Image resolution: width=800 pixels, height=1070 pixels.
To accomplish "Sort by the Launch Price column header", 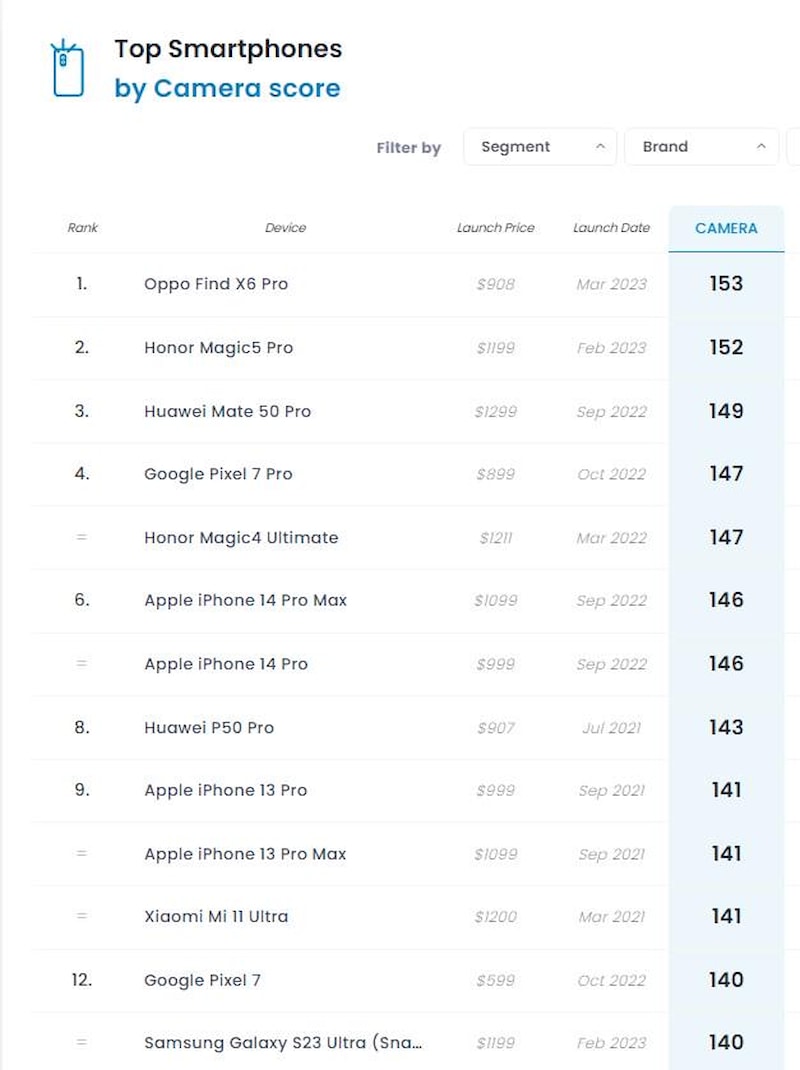I will point(496,228).
